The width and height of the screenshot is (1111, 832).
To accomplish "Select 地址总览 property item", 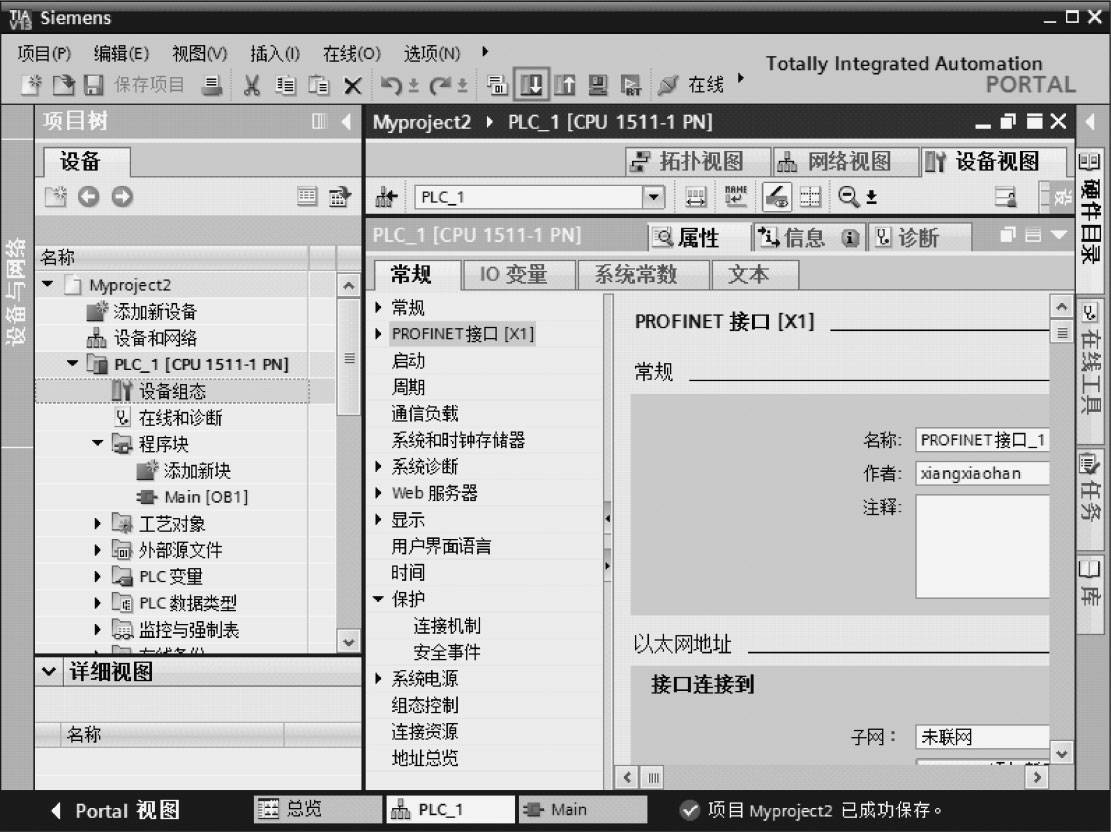I will tap(425, 758).
